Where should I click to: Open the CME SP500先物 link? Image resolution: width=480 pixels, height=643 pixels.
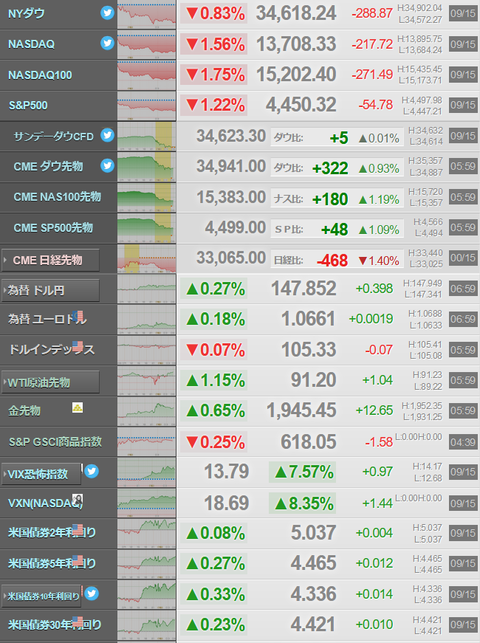pos(53,228)
